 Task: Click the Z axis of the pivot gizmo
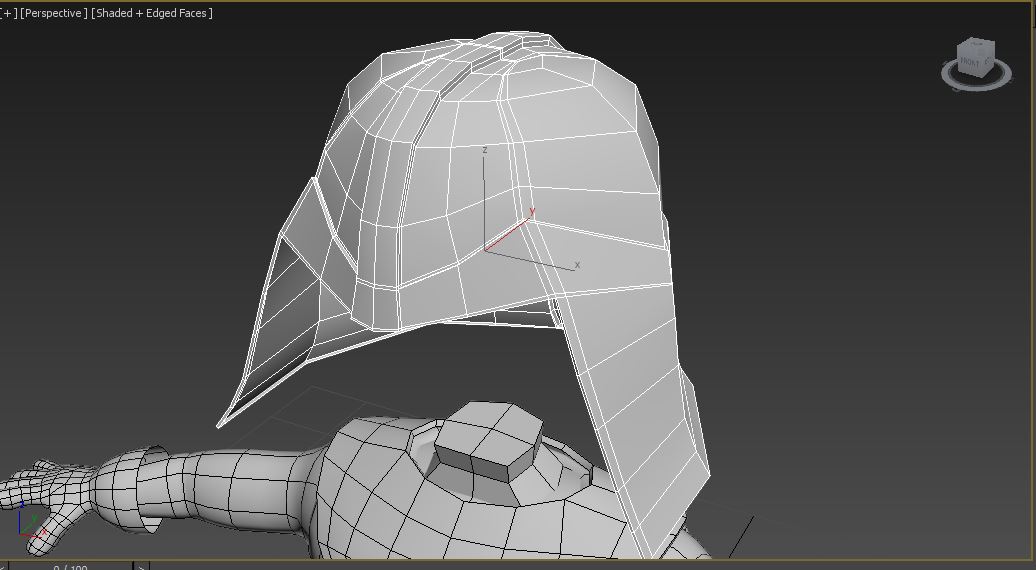click(x=484, y=190)
